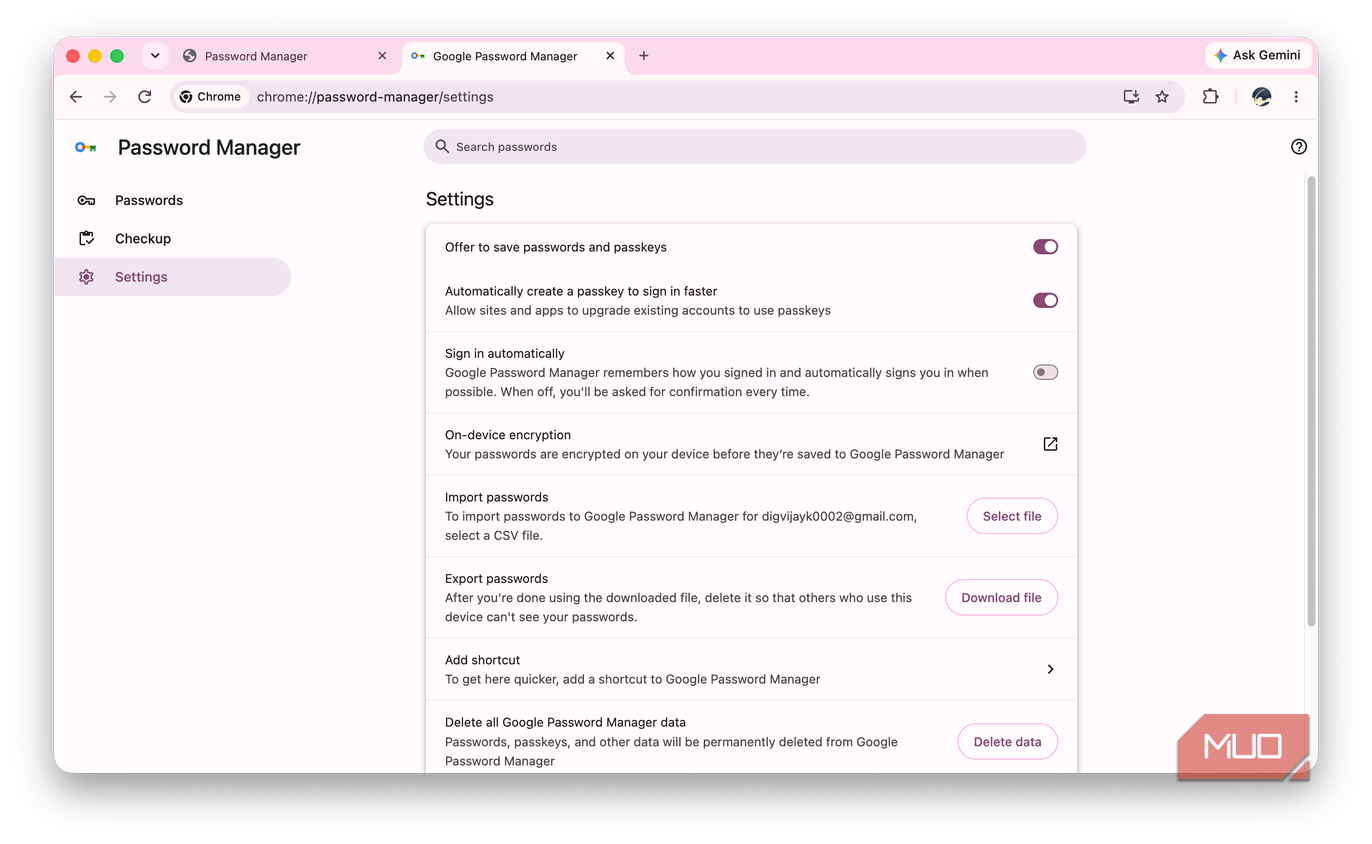
Task: Click the Checkup clipboard icon in sidebar
Action: tap(86, 238)
